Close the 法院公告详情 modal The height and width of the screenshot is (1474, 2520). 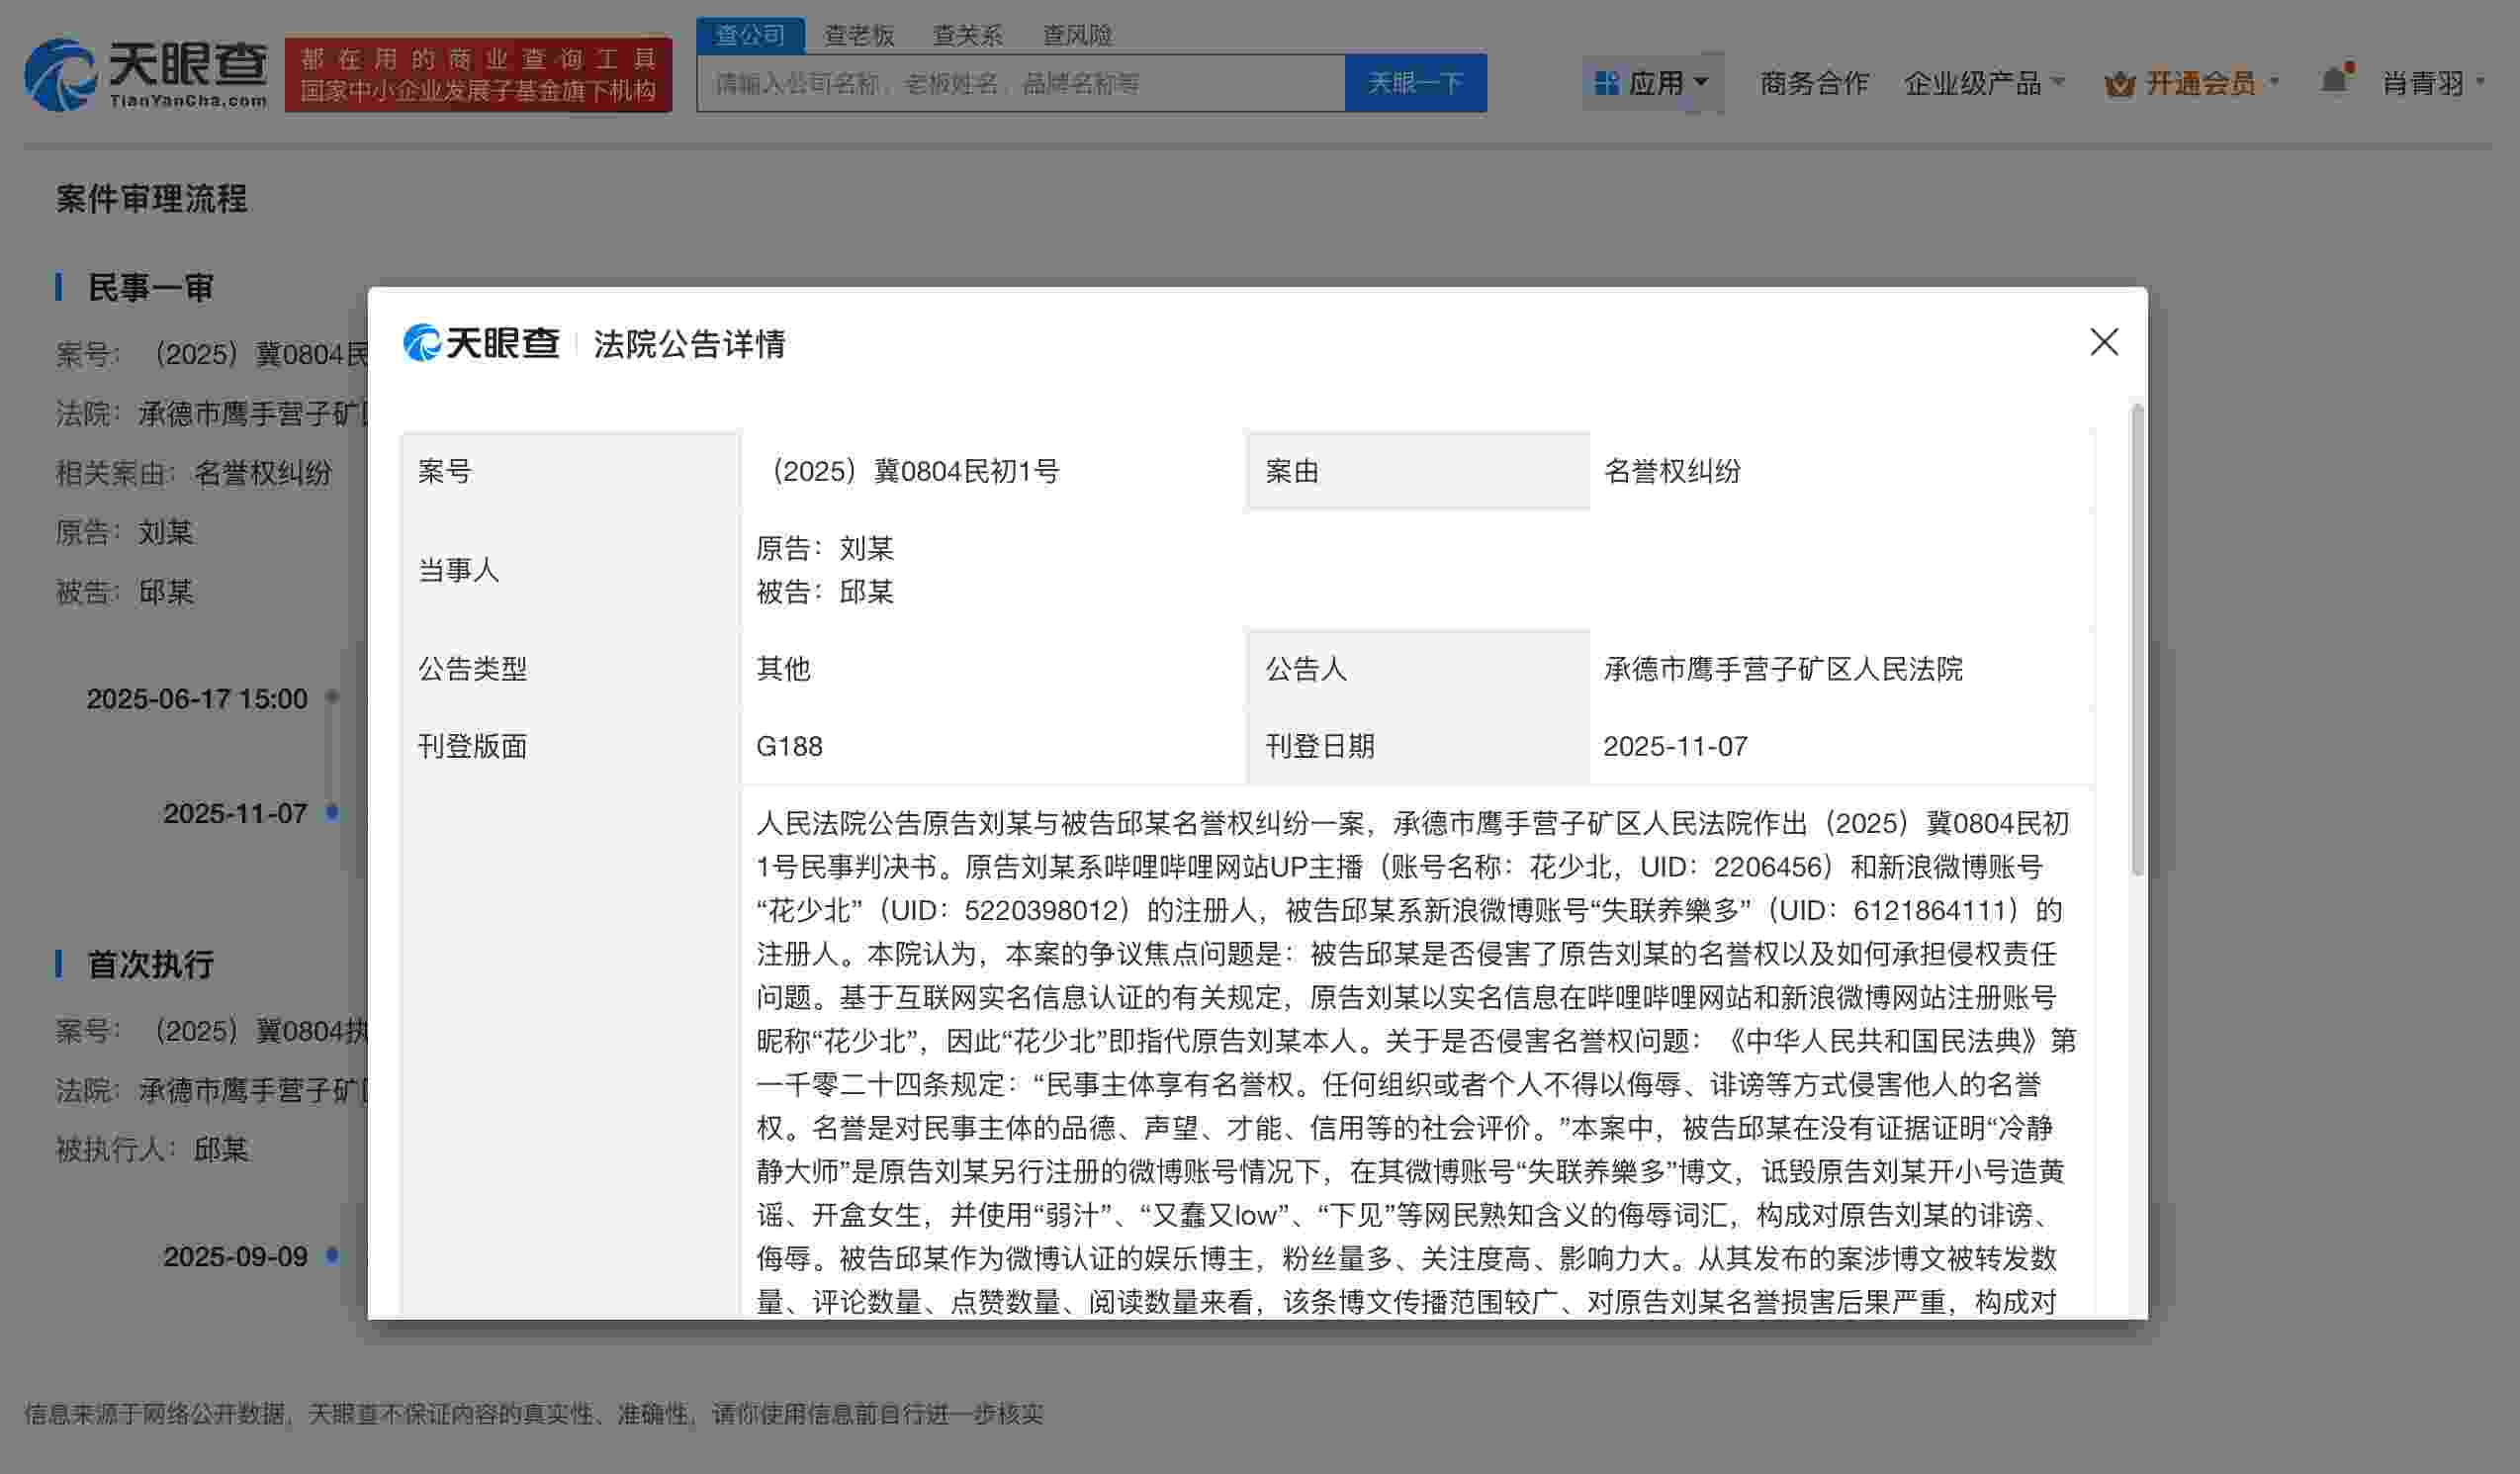point(2105,343)
